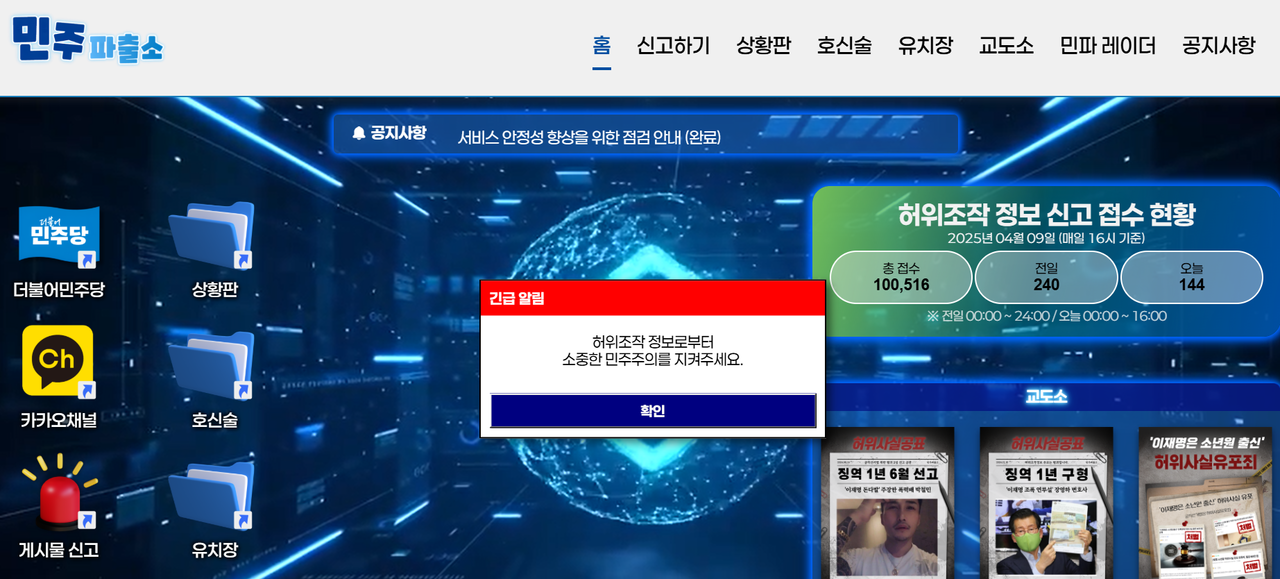Open the notice 서비스 안정성 향상을 위한 점검 안내
This screenshot has width=1280, height=579.
[x=589, y=137]
